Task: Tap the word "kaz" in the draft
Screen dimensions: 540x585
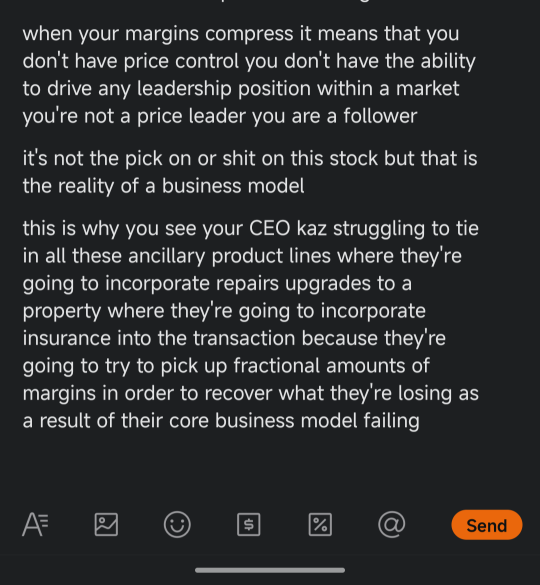Action: coord(312,228)
